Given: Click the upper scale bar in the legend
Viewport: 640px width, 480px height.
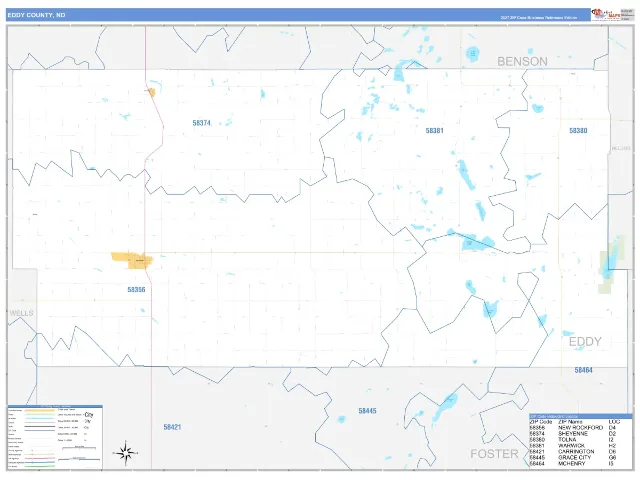Looking at the screenshot, I should 79,448.
